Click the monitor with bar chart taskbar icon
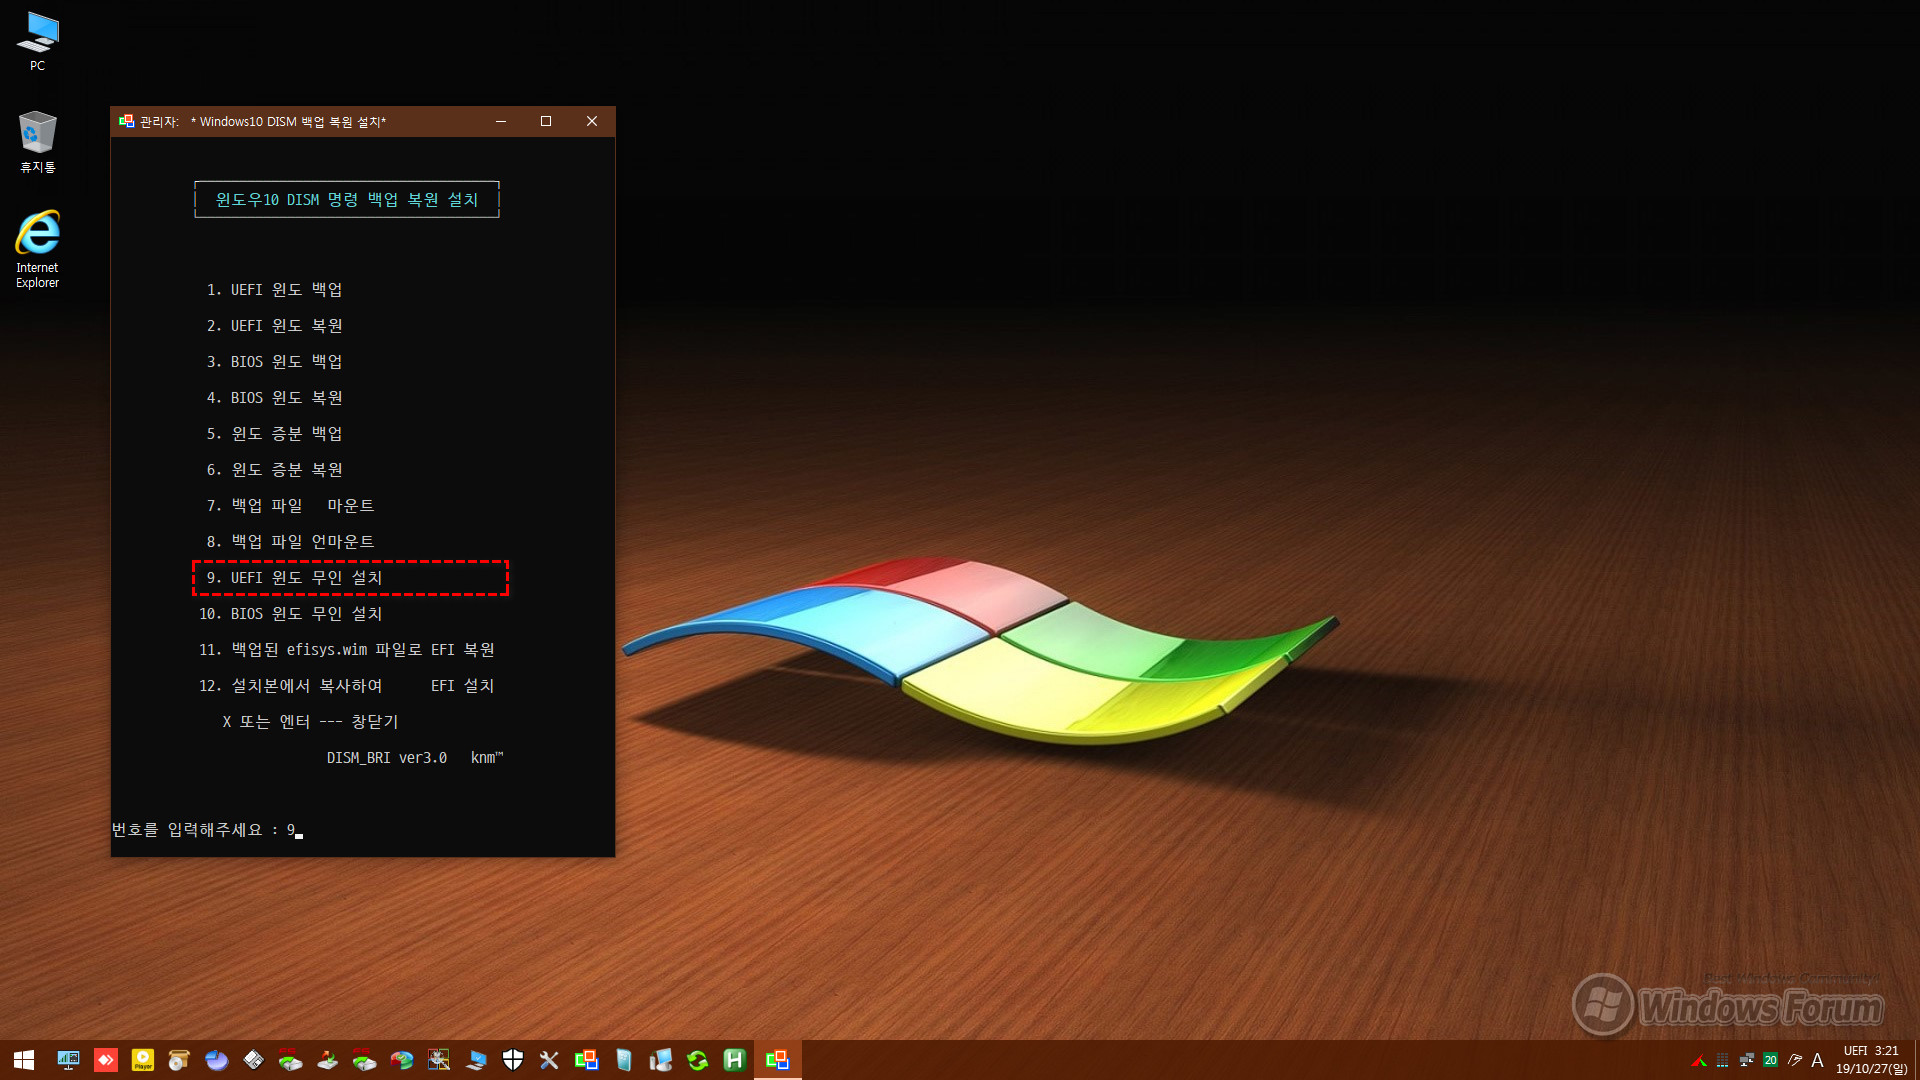This screenshot has height=1080, width=1920. pyautogui.click(x=68, y=1060)
